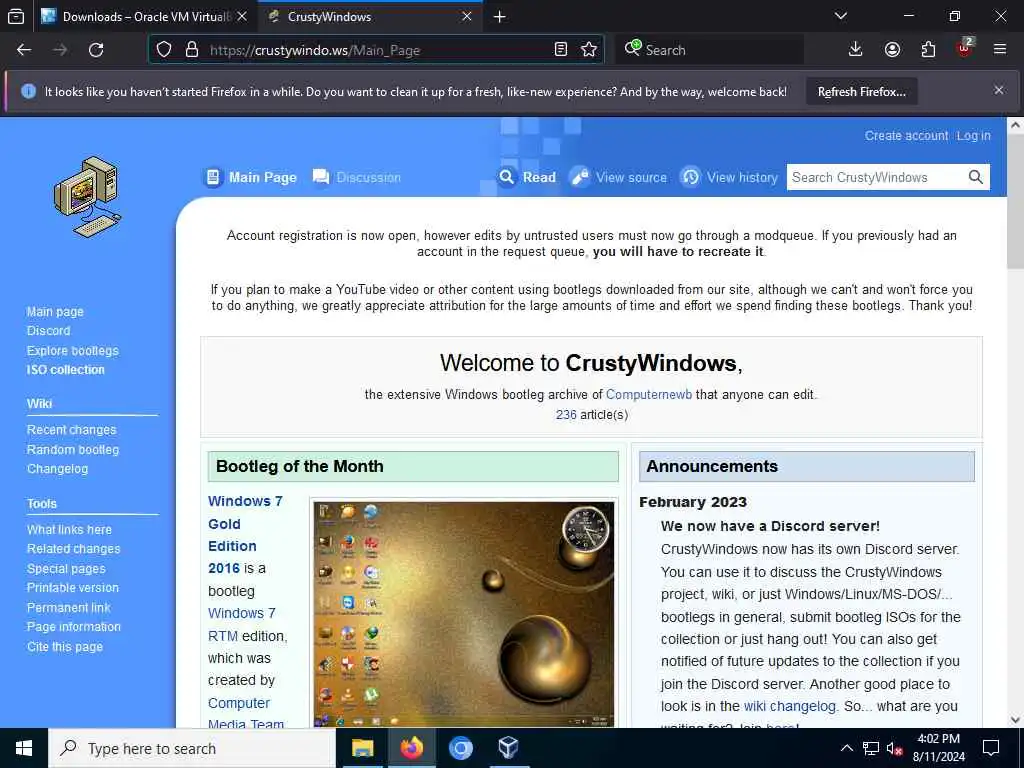Click the Firefox Search box
The width and height of the screenshot is (1024, 768).
tap(709, 50)
